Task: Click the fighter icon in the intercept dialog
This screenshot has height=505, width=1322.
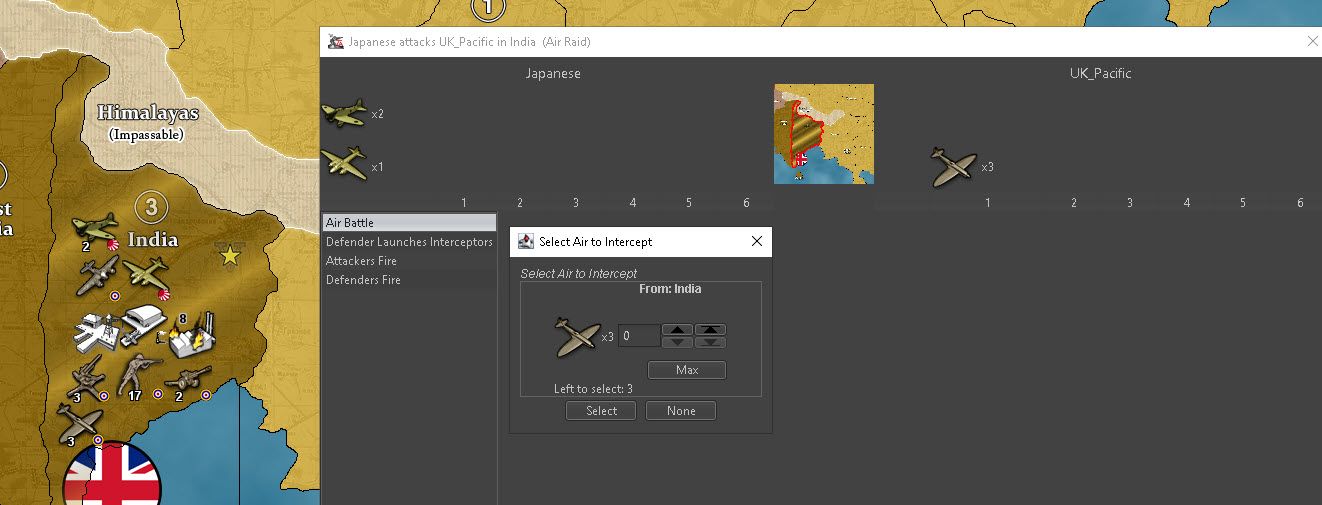Action: [577, 337]
